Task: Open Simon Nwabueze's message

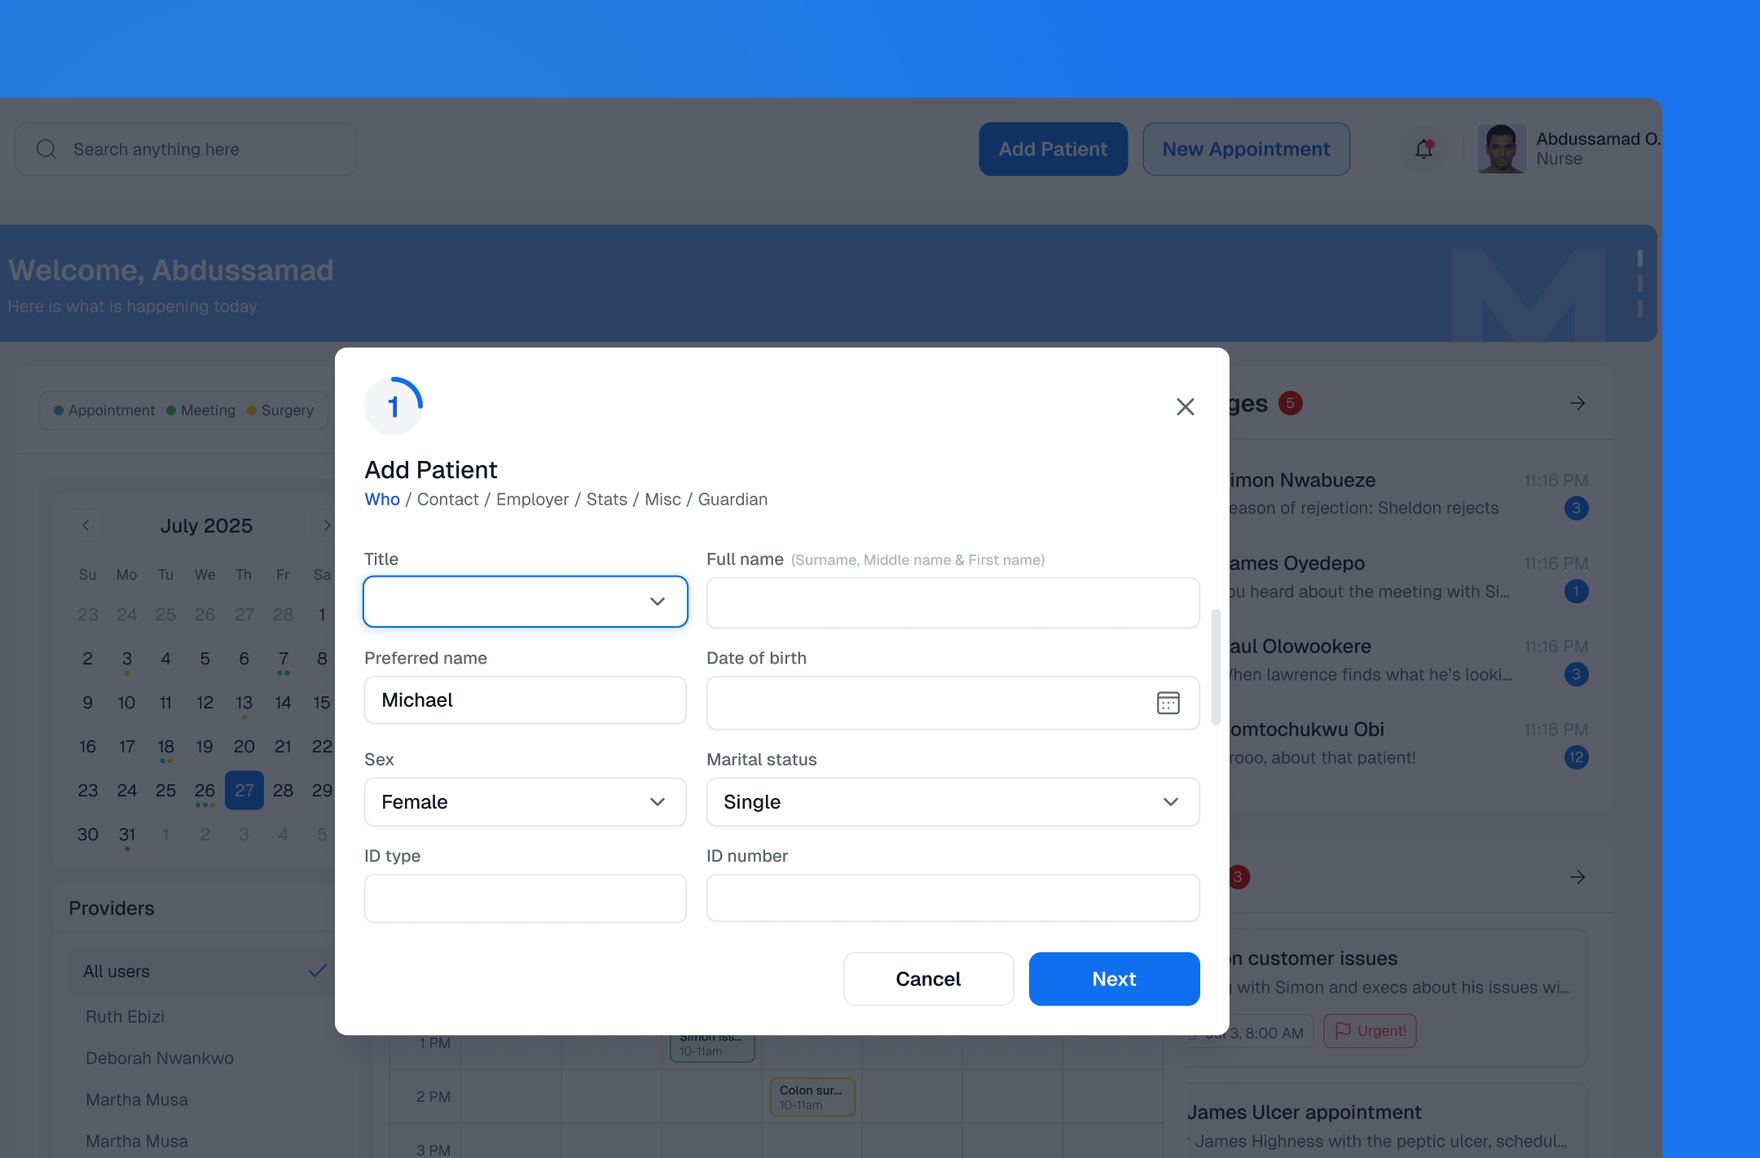Action: tap(1408, 494)
